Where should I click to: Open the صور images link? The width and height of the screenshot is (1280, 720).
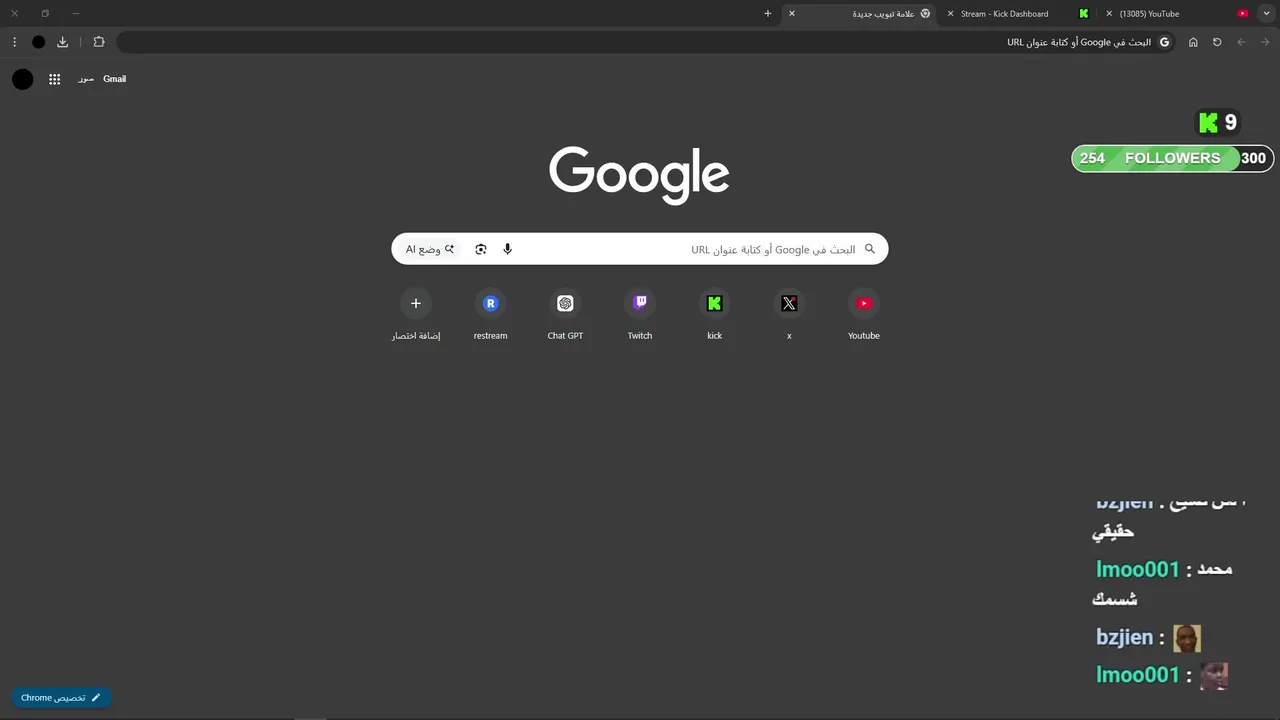[x=86, y=79]
